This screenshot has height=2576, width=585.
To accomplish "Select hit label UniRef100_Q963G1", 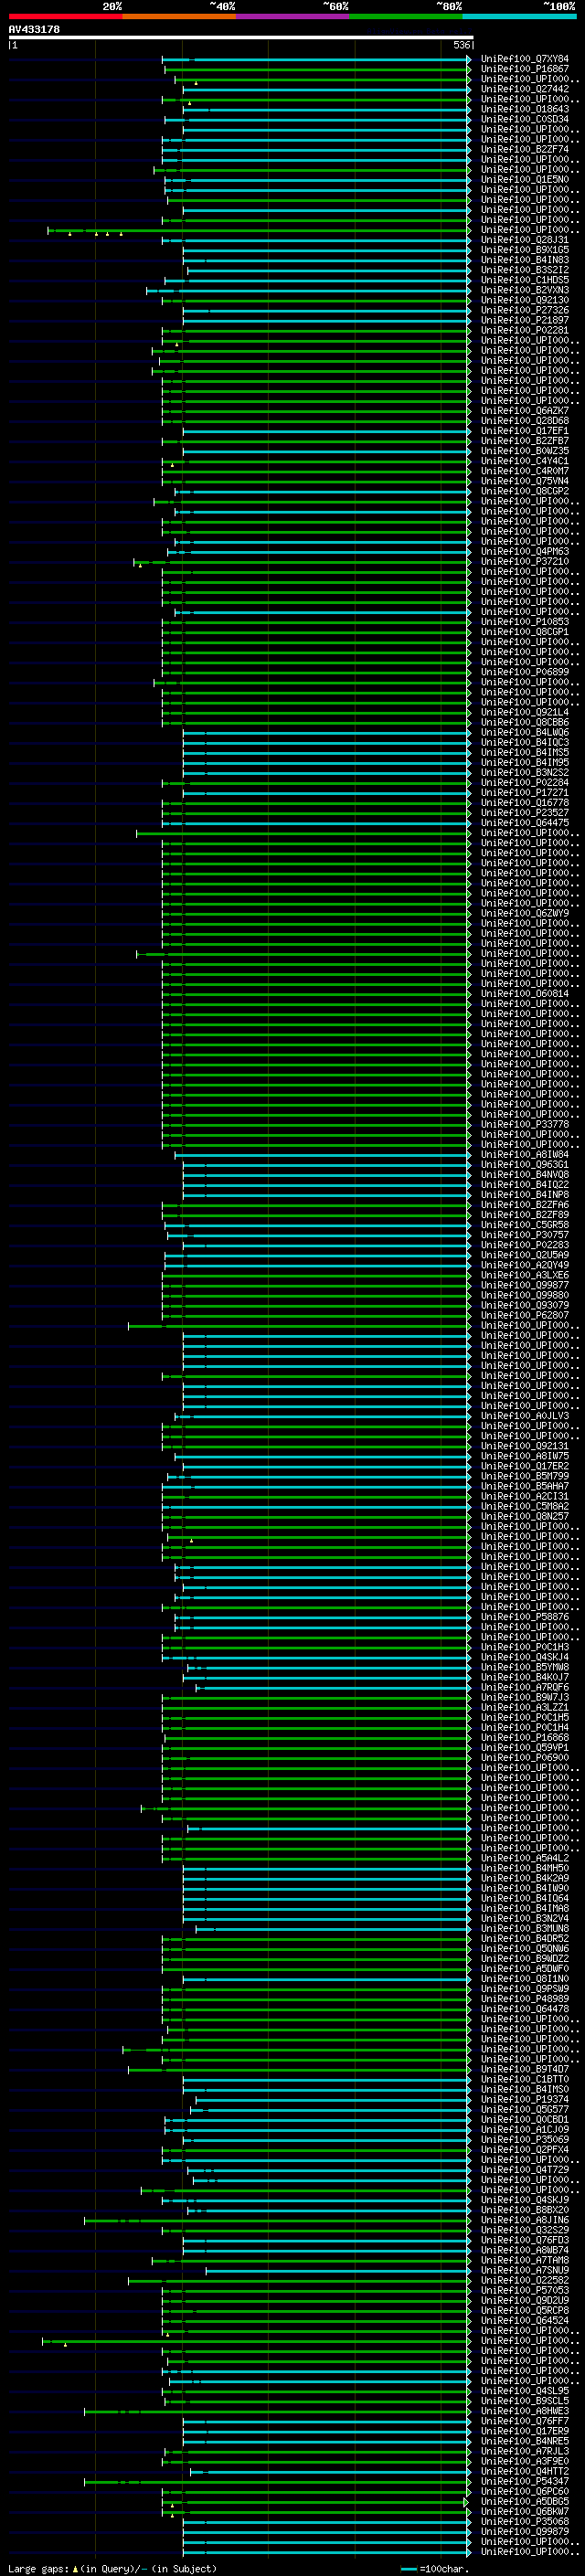I will (x=525, y=1165).
